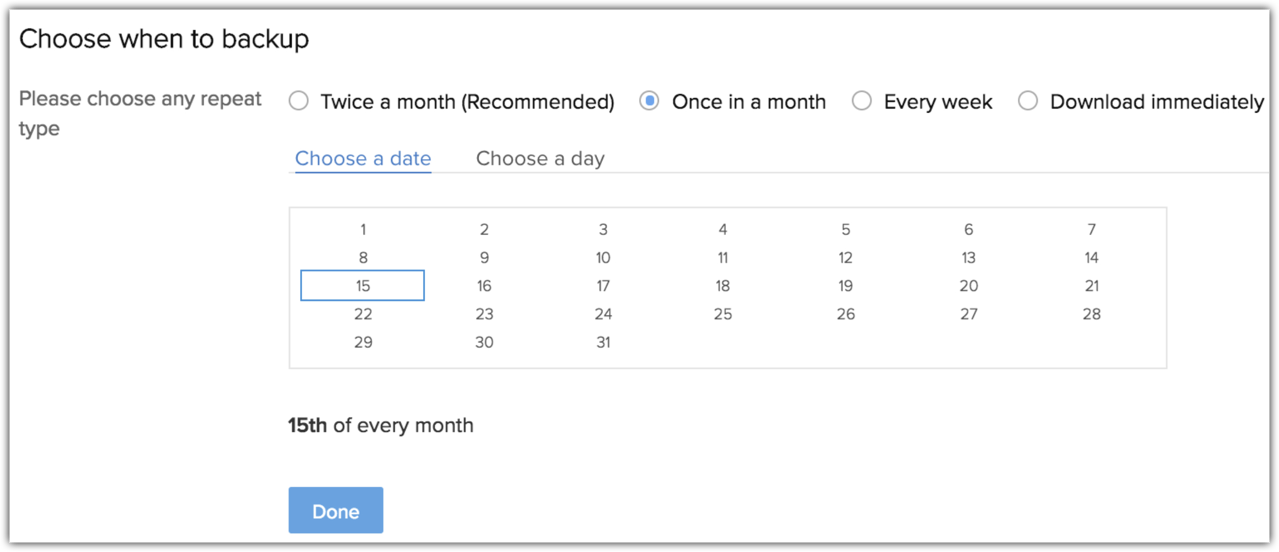This screenshot has width=1279, height=552.
Task: Switch to the Choose a date tab
Action: pyautogui.click(x=363, y=158)
